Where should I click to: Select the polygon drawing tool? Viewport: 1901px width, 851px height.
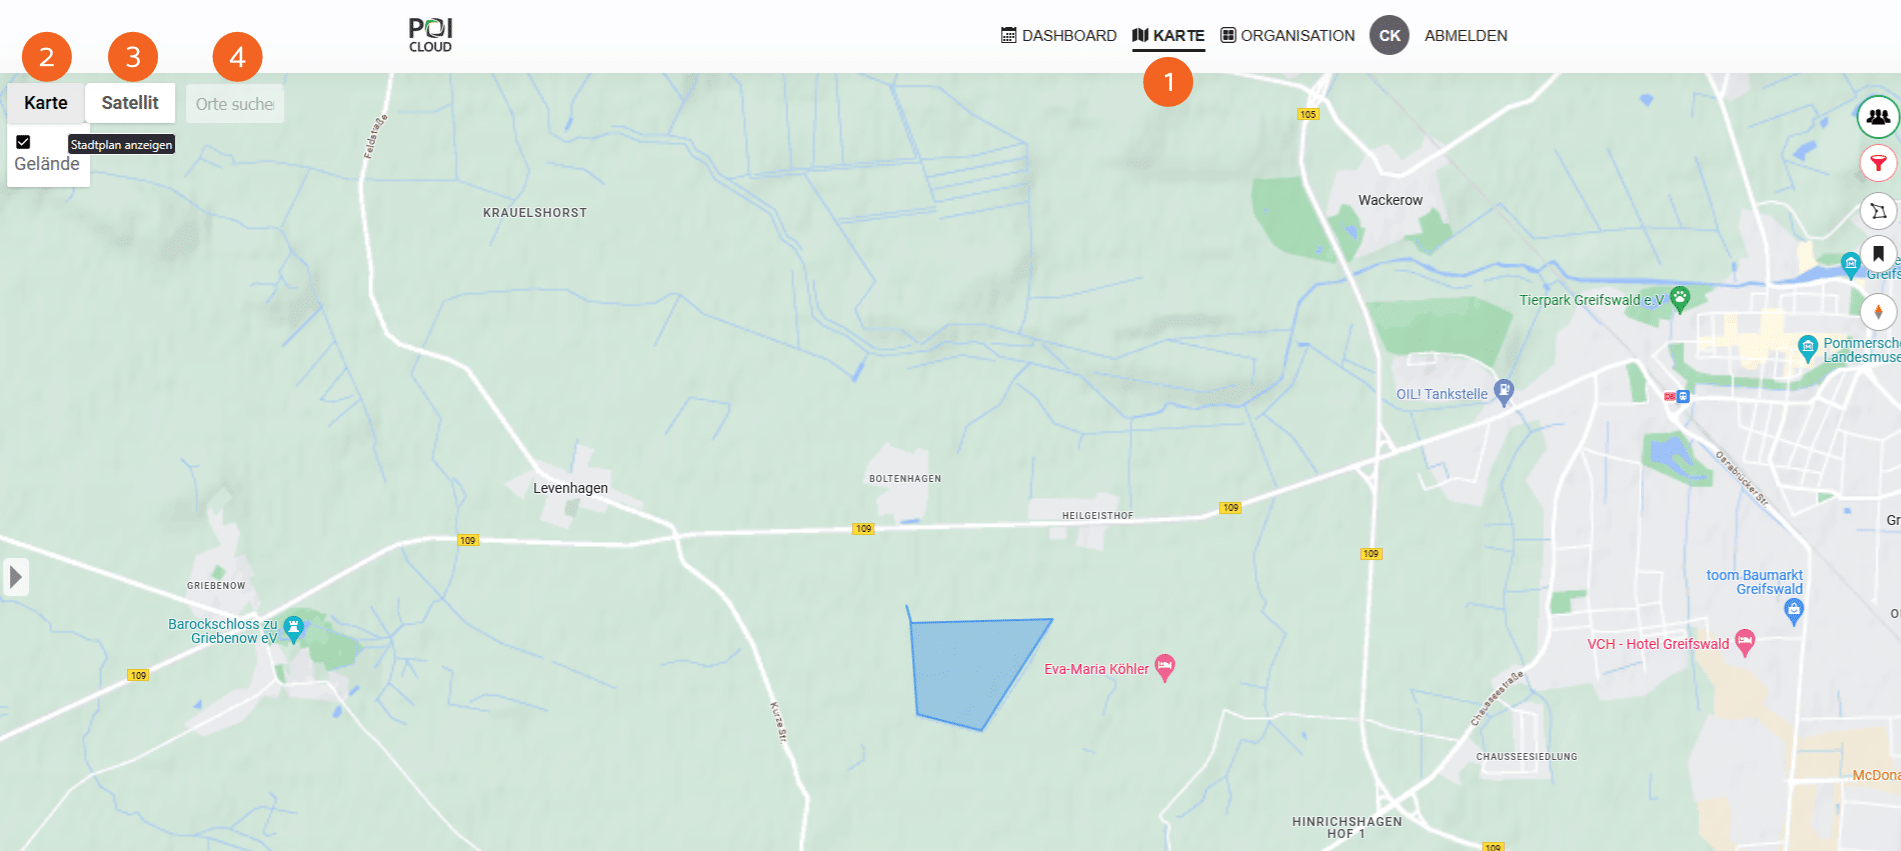[x=1878, y=211]
